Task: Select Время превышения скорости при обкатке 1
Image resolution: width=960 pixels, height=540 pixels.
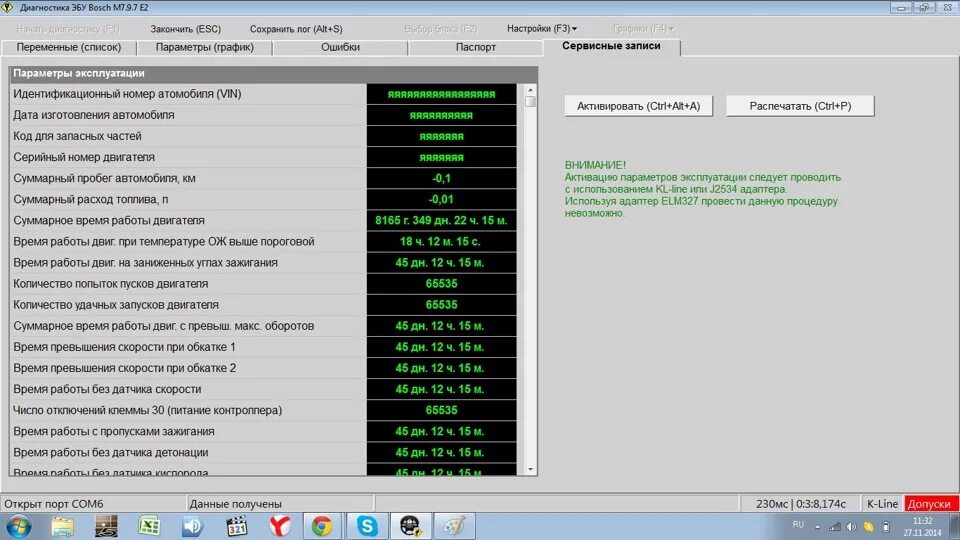Action: coord(263,347)
